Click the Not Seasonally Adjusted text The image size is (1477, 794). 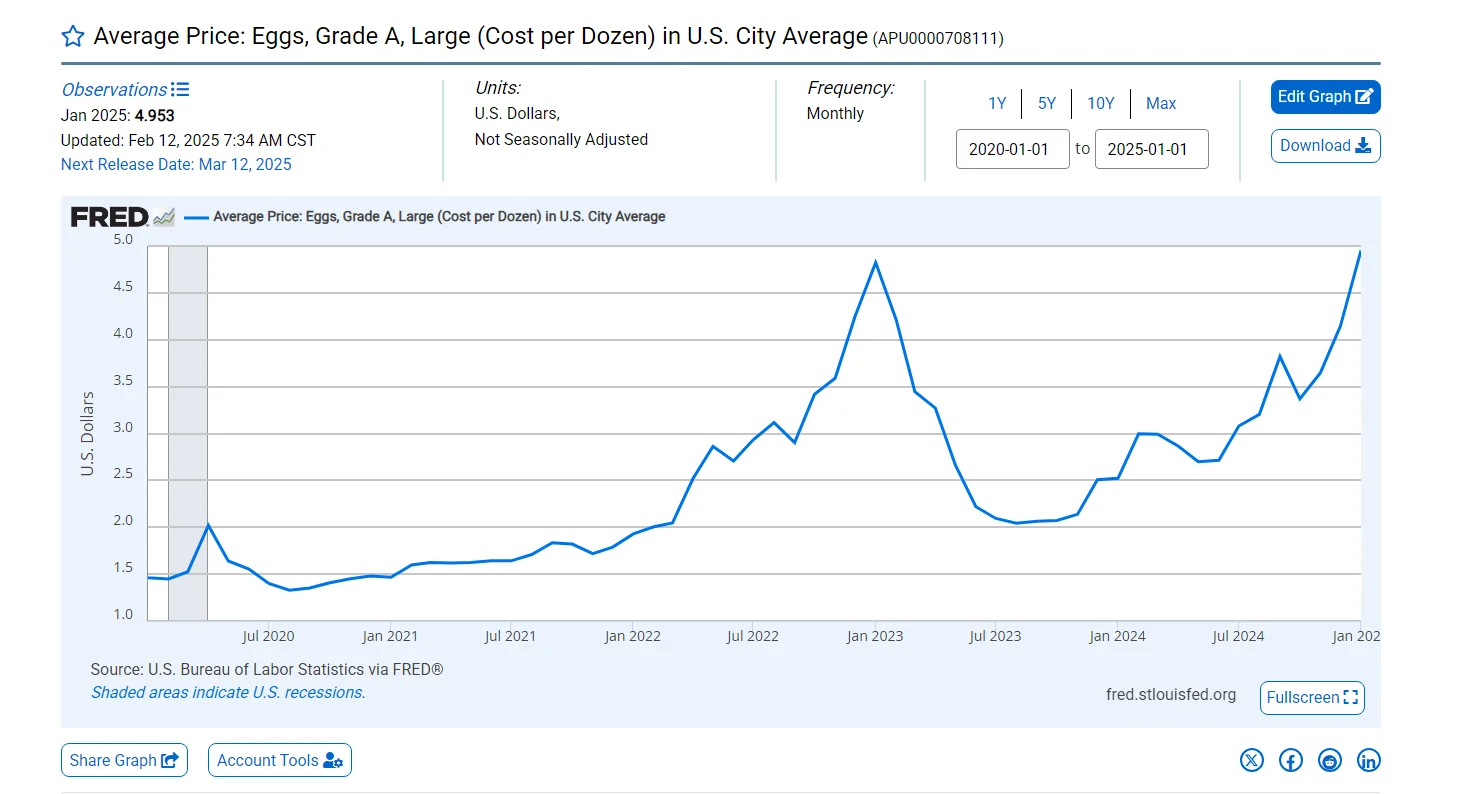coord(561,139)
